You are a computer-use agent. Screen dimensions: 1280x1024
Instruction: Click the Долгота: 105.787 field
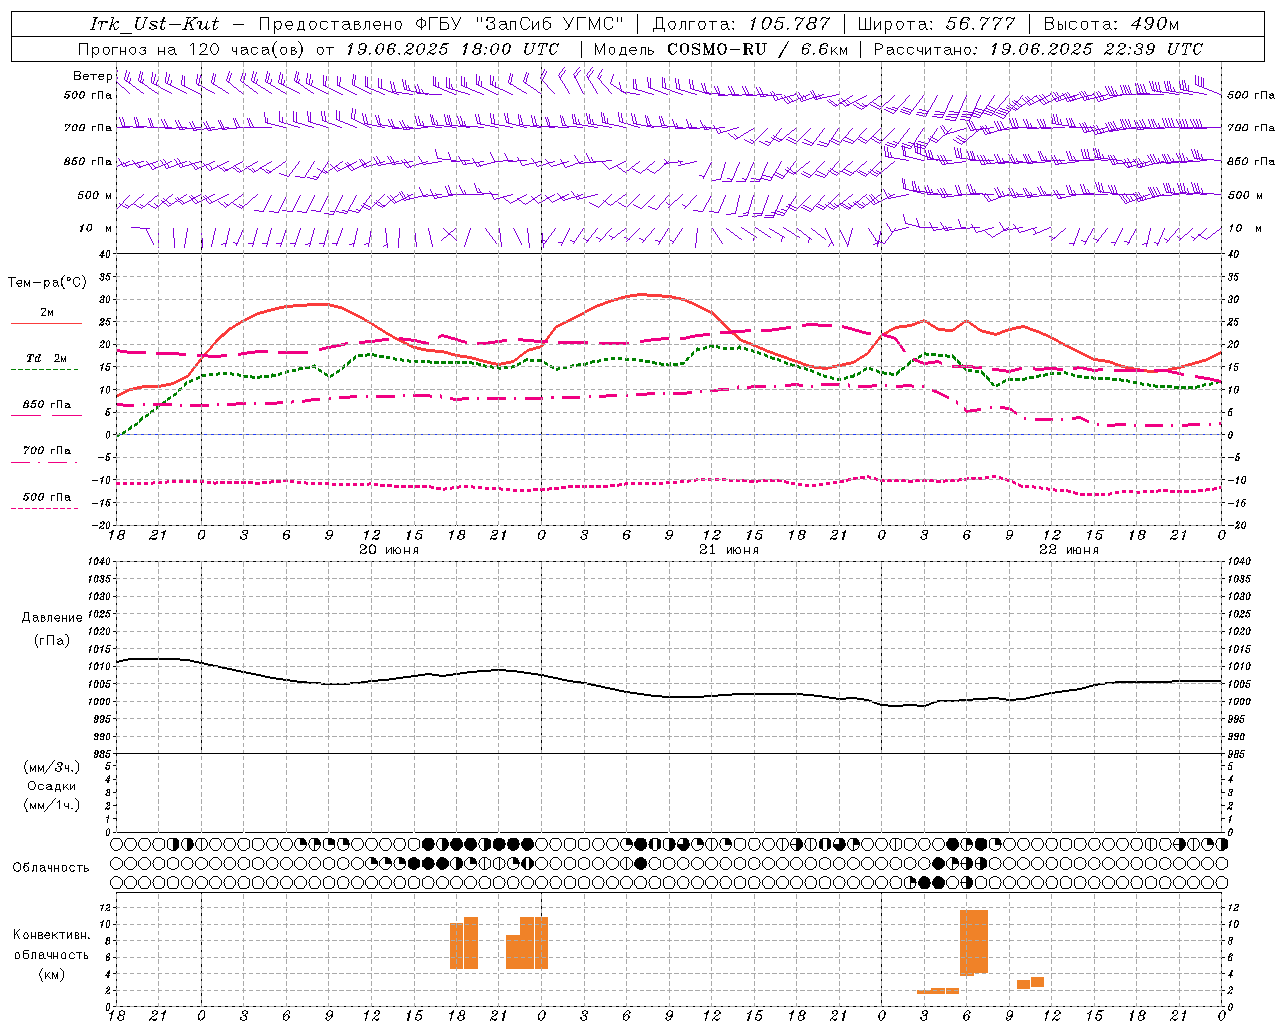point(741,24)
